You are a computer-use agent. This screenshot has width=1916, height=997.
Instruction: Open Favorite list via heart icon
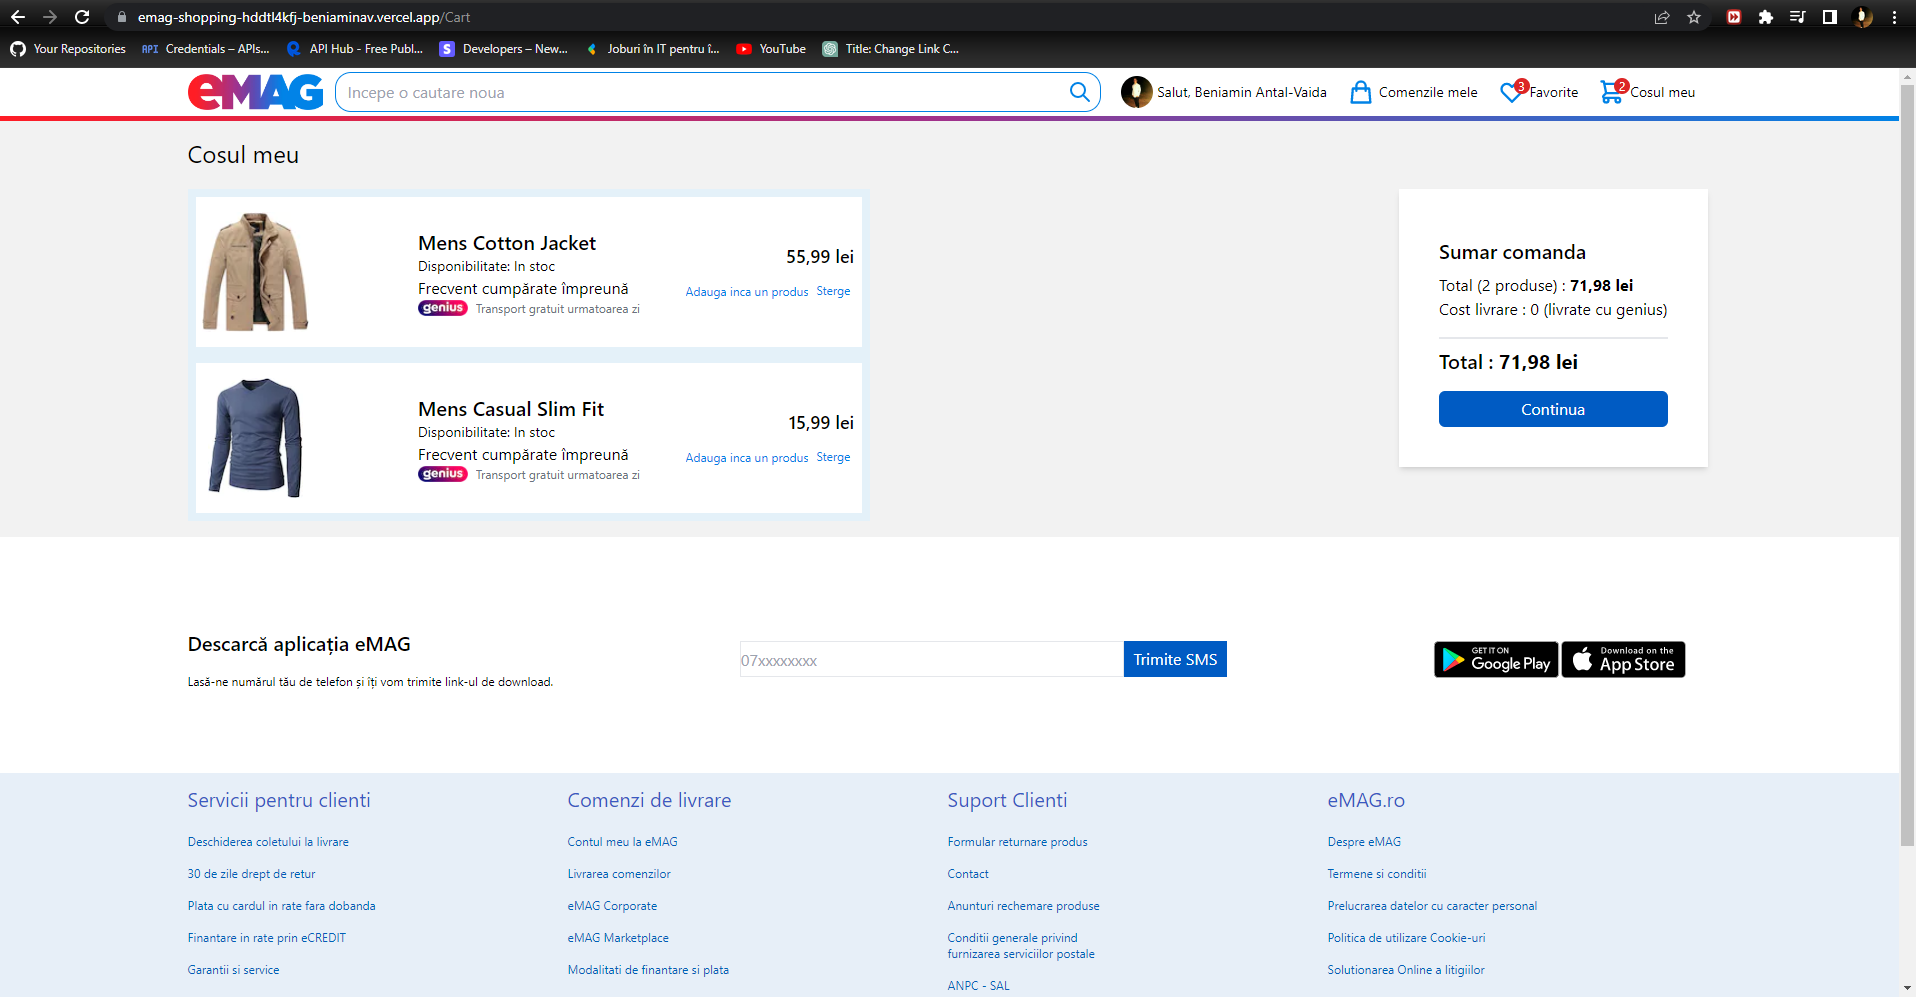pos(1511,91)
